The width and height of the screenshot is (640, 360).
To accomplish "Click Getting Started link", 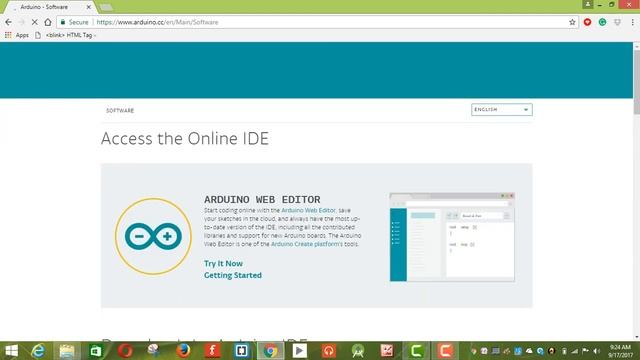I will (233, 275).
